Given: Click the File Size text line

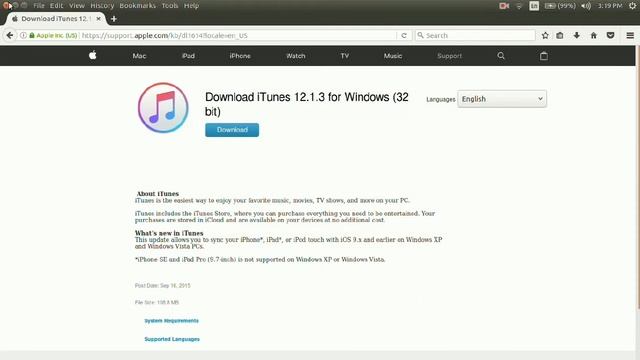Looking at the screenshot, I should pyautogui.click(x=157, y=302).
